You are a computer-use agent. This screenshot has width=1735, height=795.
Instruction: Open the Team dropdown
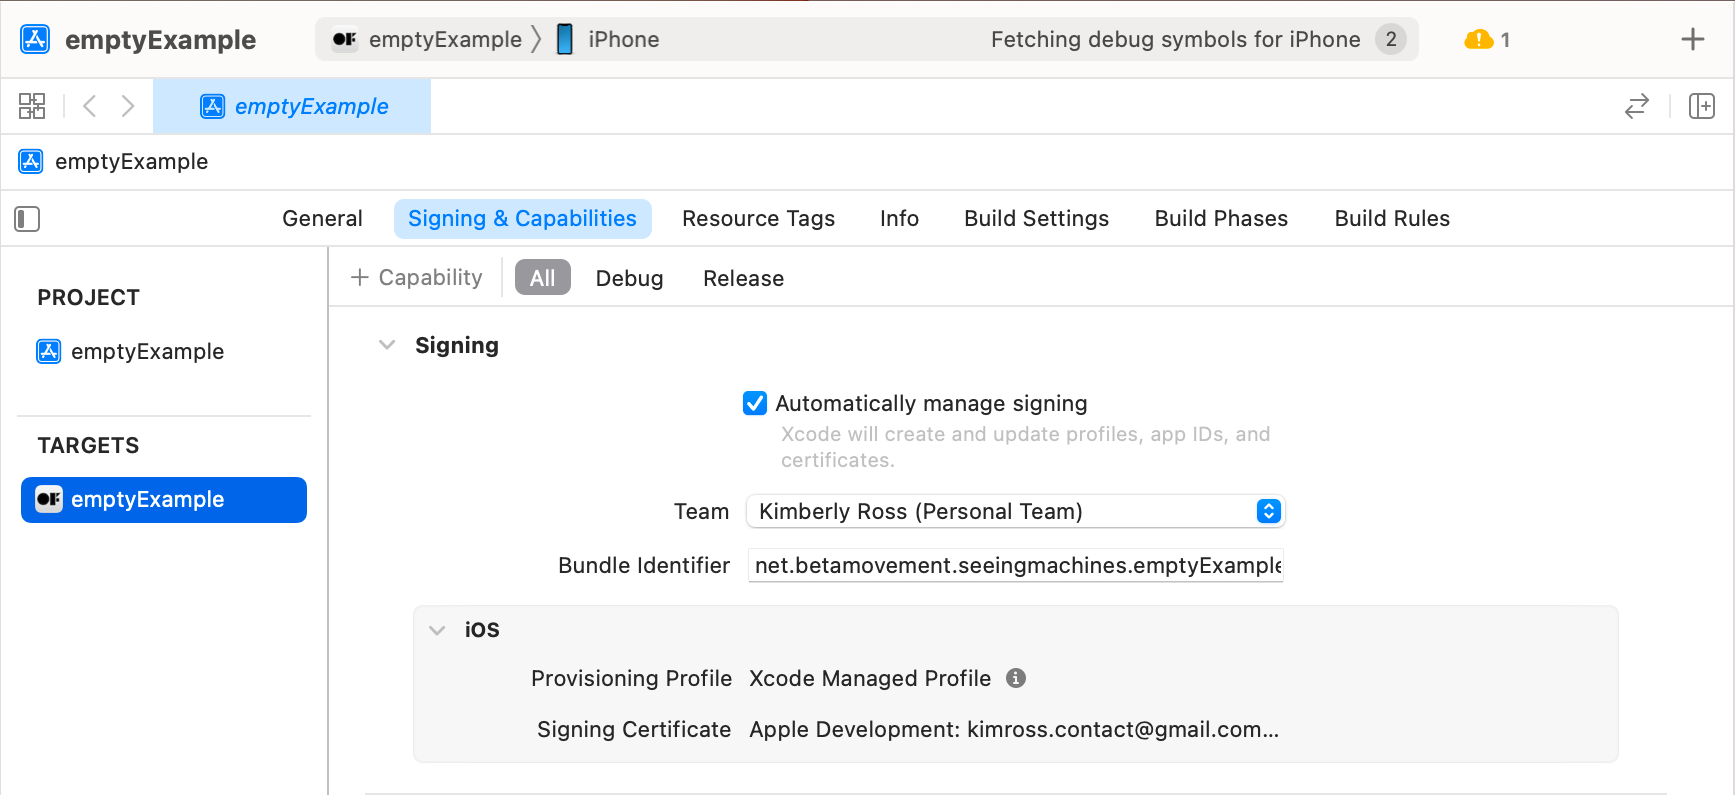pos(1015,511)
